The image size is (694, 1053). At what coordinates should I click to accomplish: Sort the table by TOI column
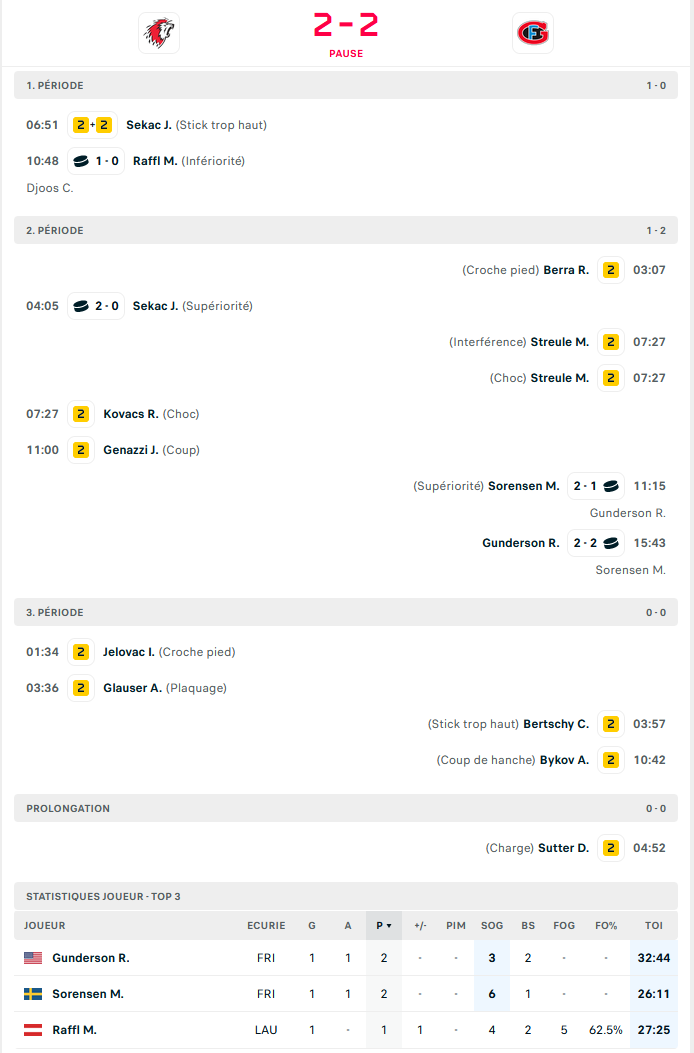point(654,926)
